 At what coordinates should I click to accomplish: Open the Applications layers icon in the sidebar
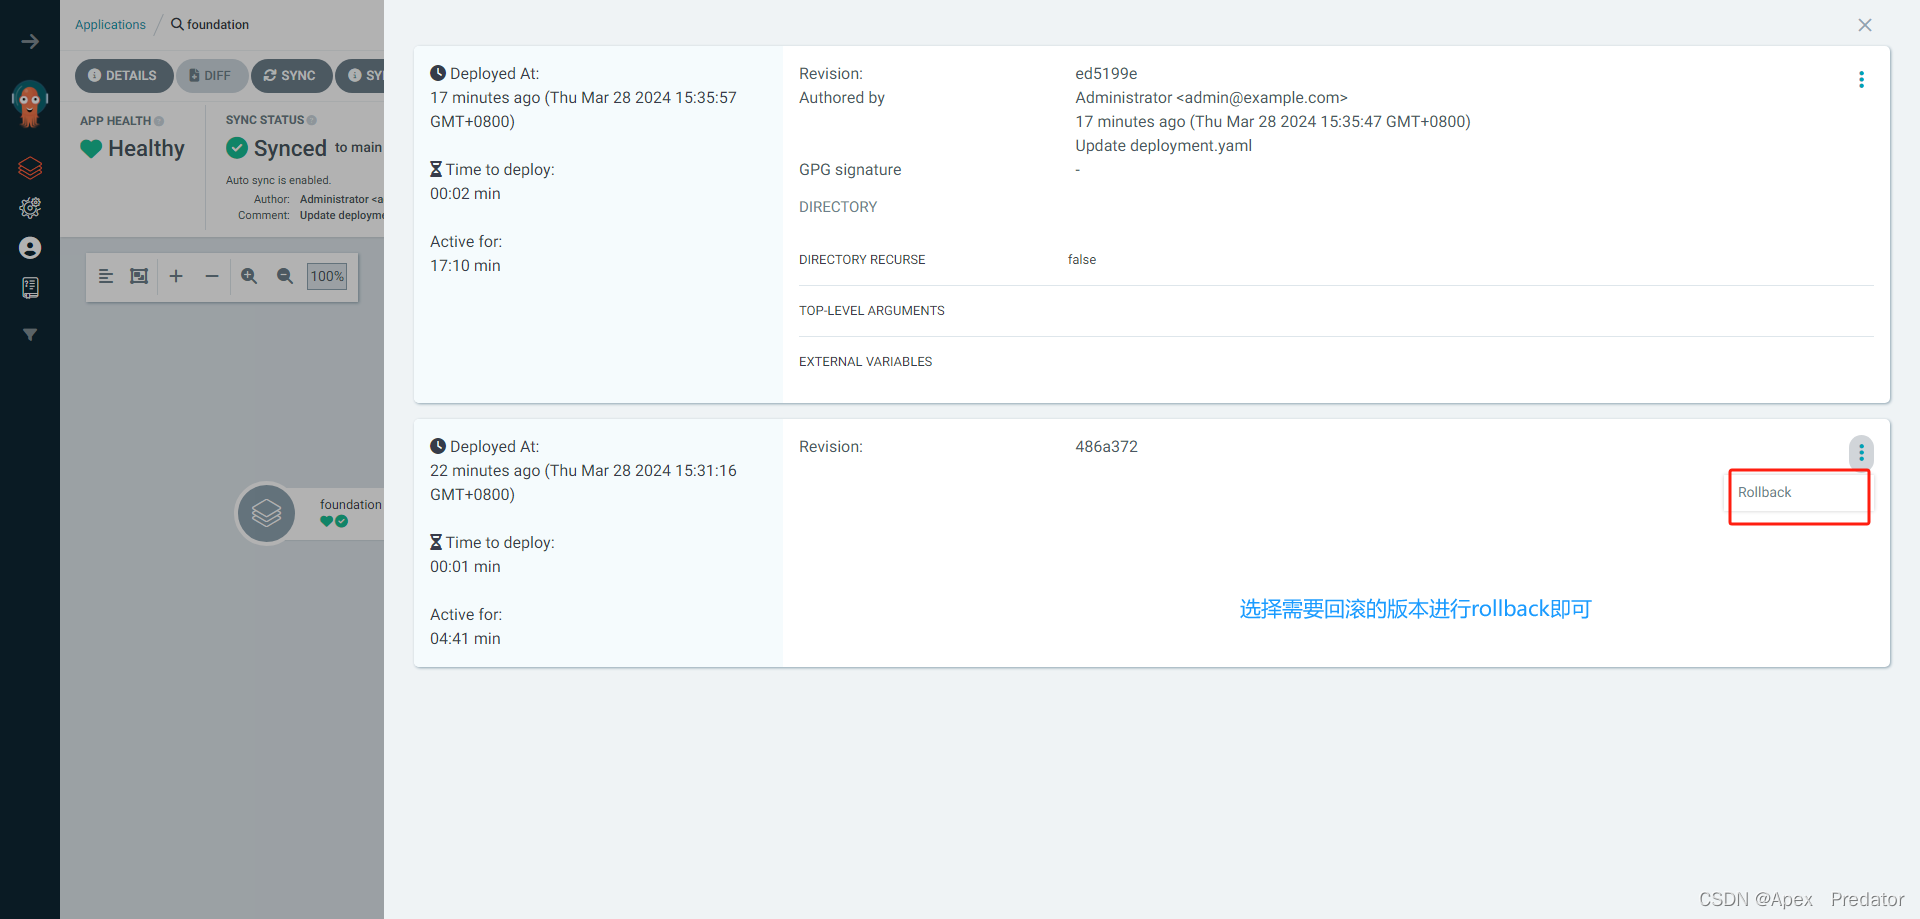tap(30, 168)
